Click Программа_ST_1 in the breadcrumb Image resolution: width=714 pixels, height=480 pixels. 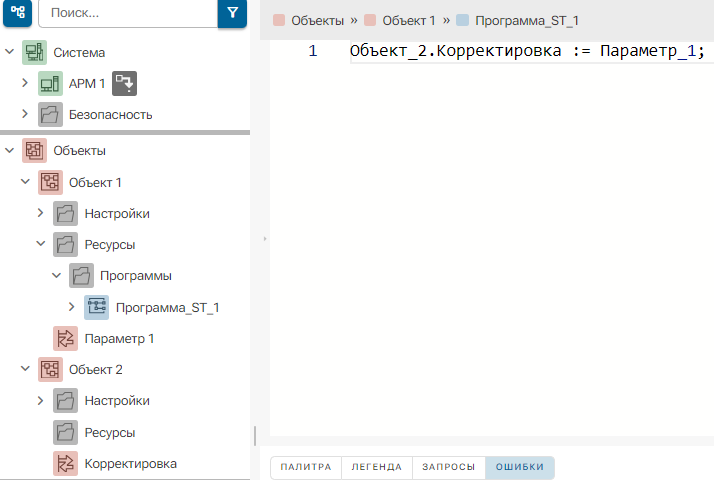[x=527, y=21]
